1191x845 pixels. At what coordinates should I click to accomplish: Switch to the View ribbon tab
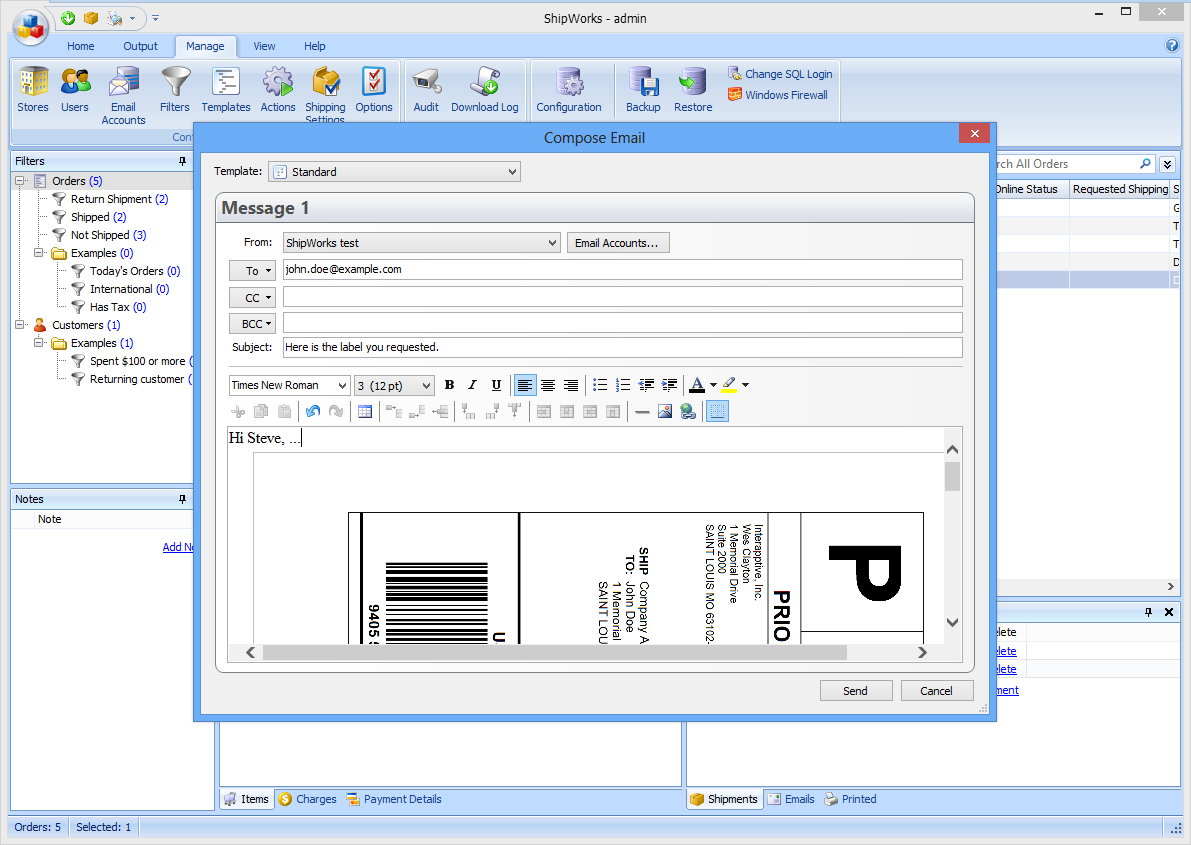click(x=263, y=46)
